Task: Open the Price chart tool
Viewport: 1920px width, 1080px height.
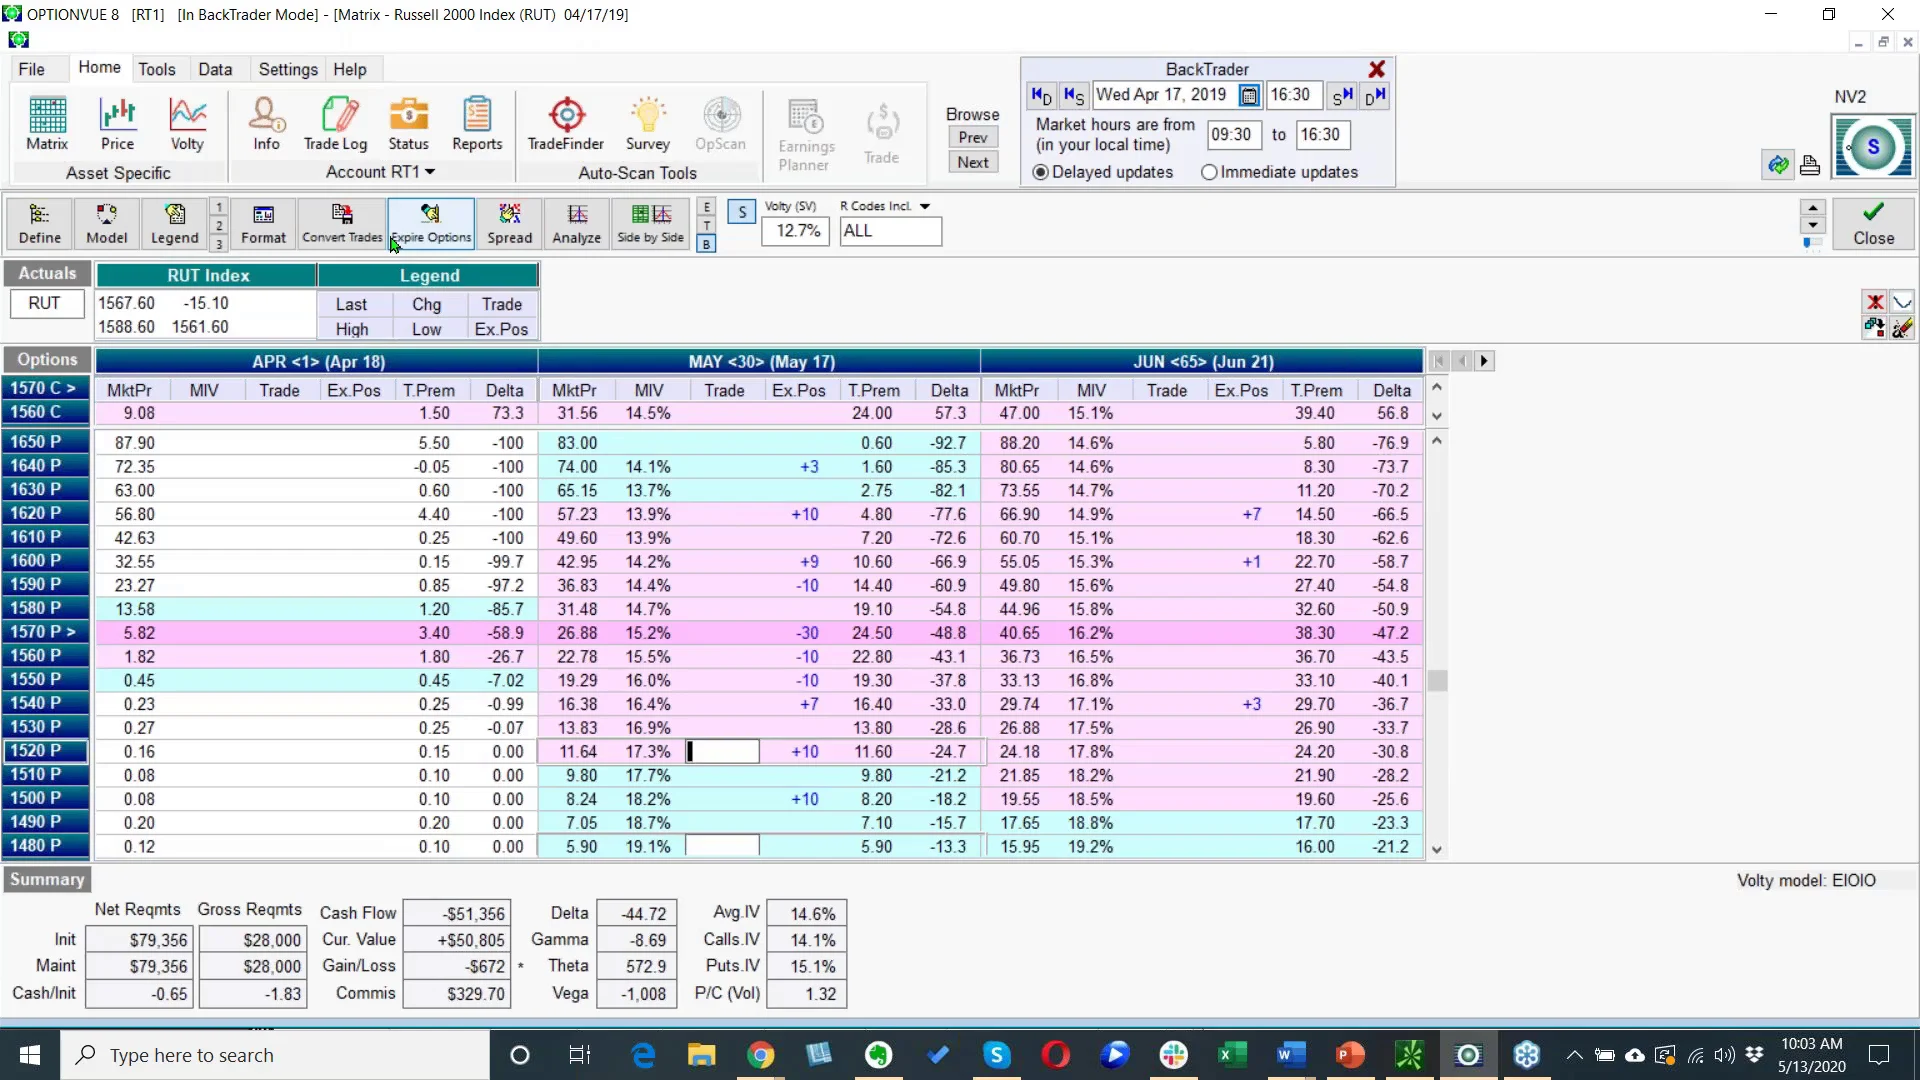Action: point(117,124)
